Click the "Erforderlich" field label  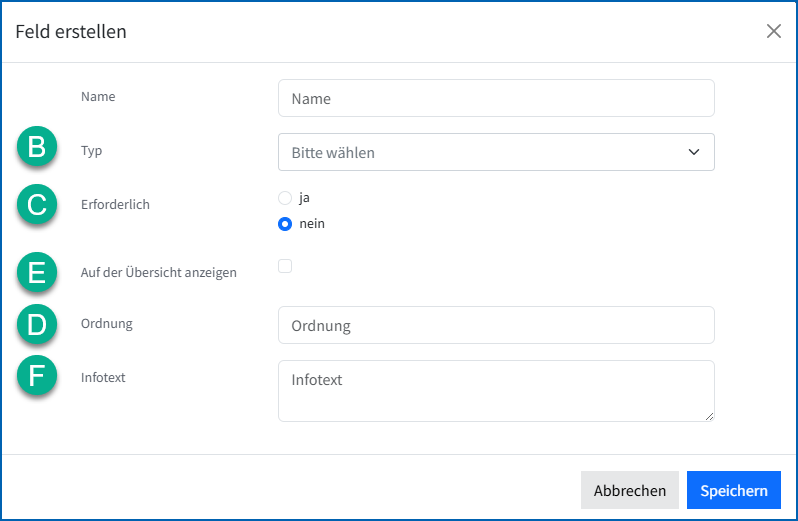pyautogui.click(x=115, y=204)
